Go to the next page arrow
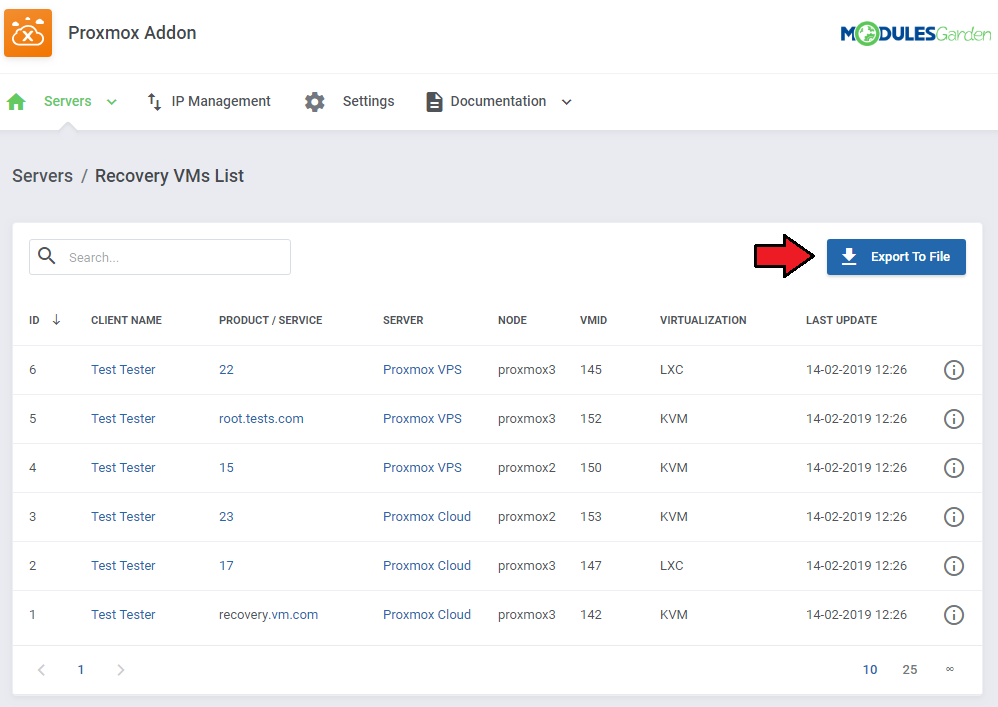998x707 pixels. tap(120, 669)
